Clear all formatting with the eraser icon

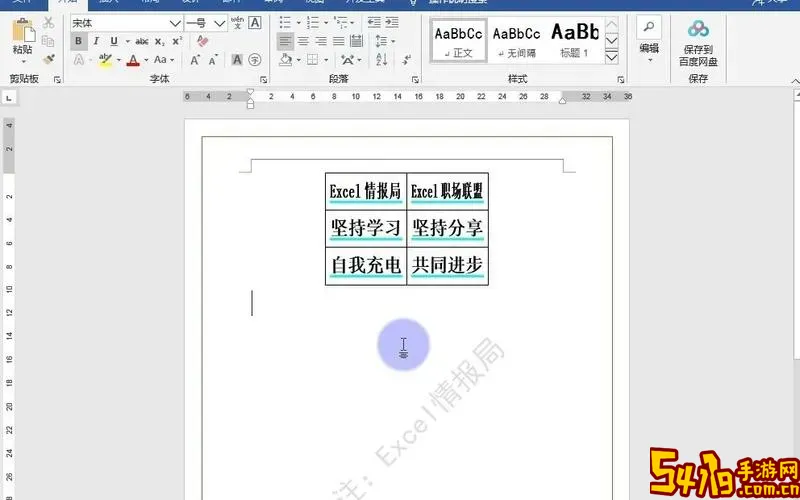[x=203, y=41]
